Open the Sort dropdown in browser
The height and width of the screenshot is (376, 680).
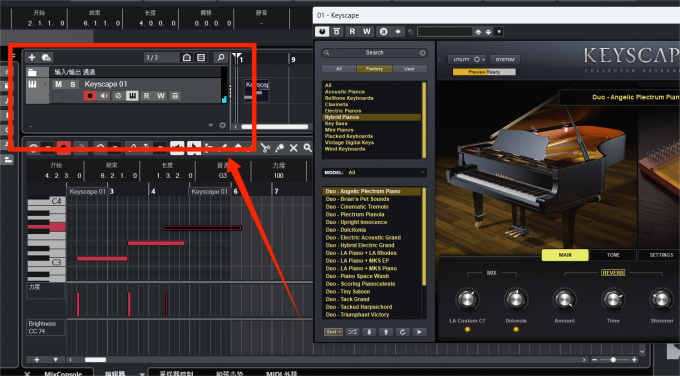(333, 332)
